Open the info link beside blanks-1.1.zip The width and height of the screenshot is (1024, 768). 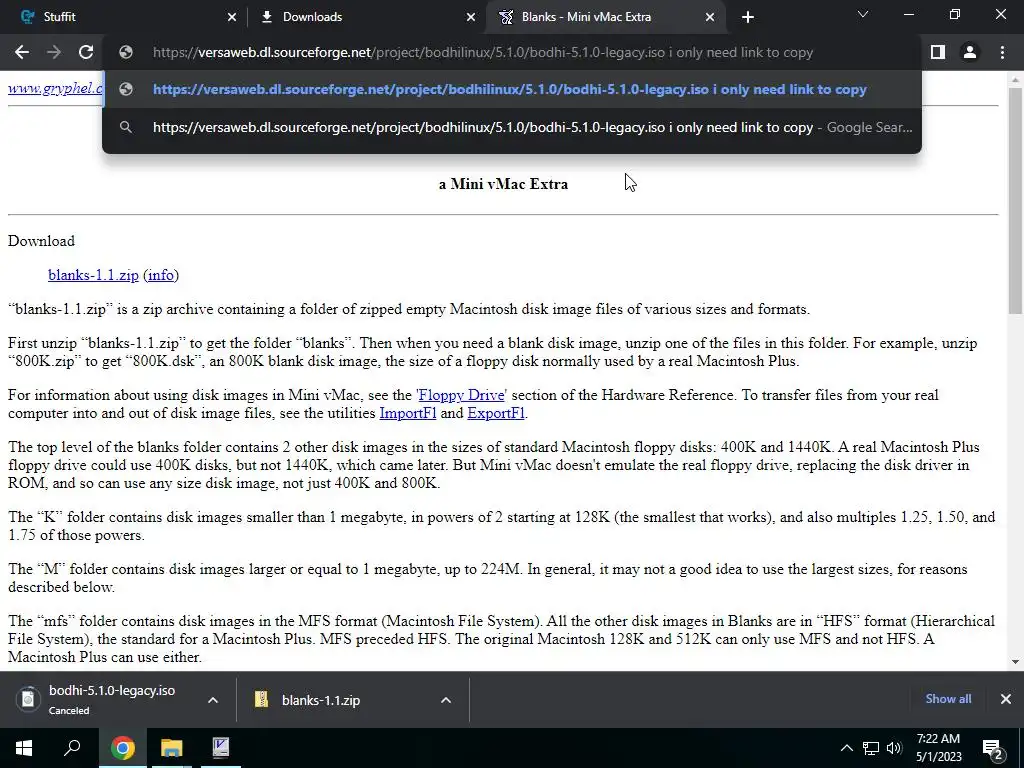point(161,275)
